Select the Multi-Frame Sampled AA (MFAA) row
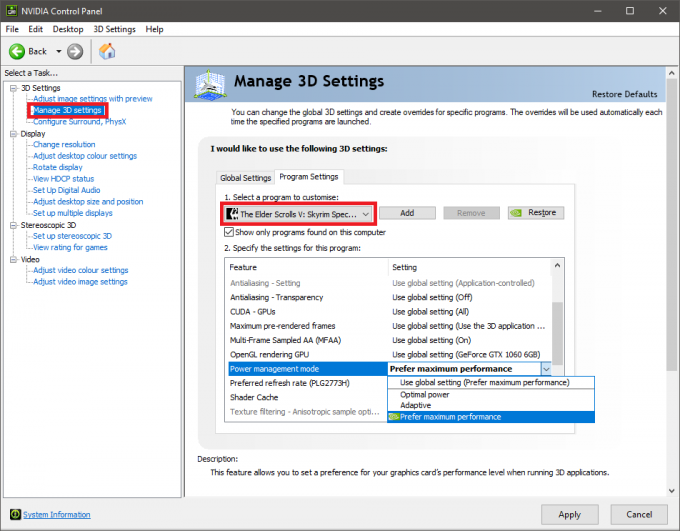Viewport: 680px width, 531px height. click(389, 341)
